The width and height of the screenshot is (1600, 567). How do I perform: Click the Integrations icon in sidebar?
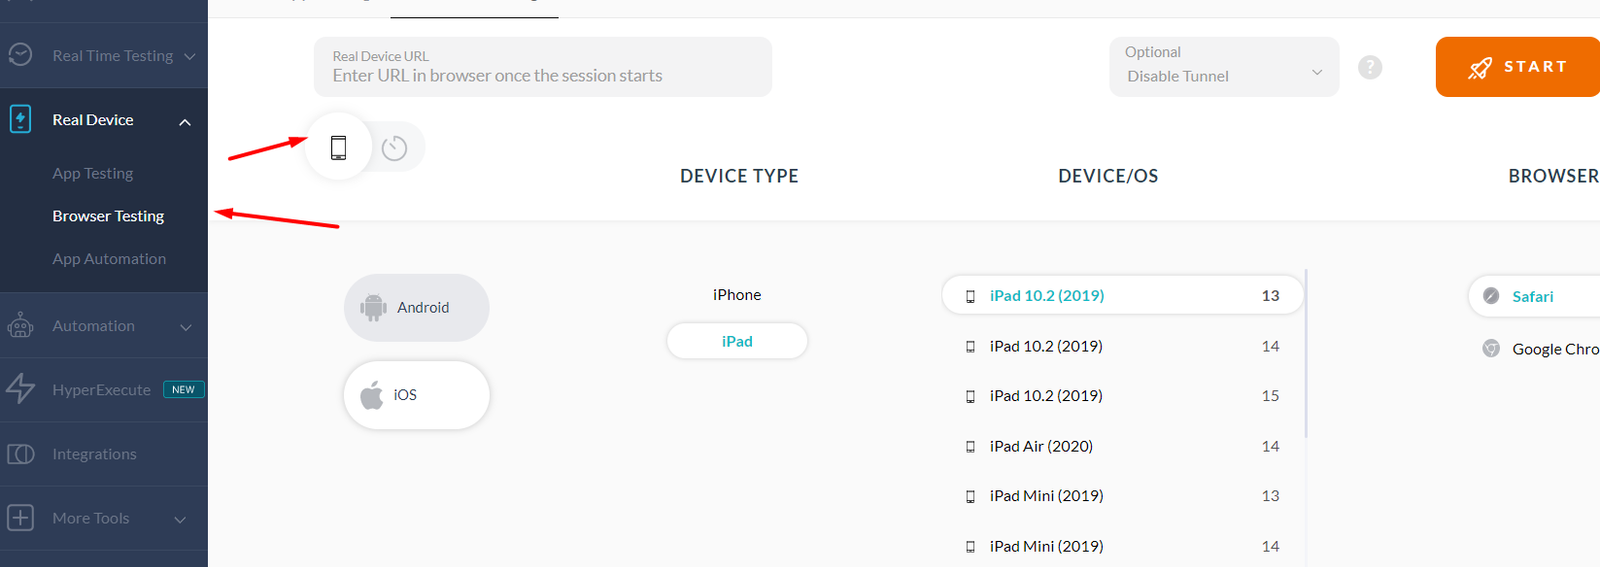21,454
